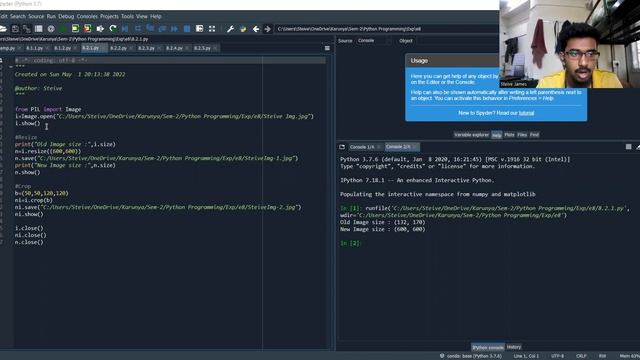This screenshot has width=640, height=360.
Task: Open Preferences with the wrench icon
Action: tap(230, 29)
